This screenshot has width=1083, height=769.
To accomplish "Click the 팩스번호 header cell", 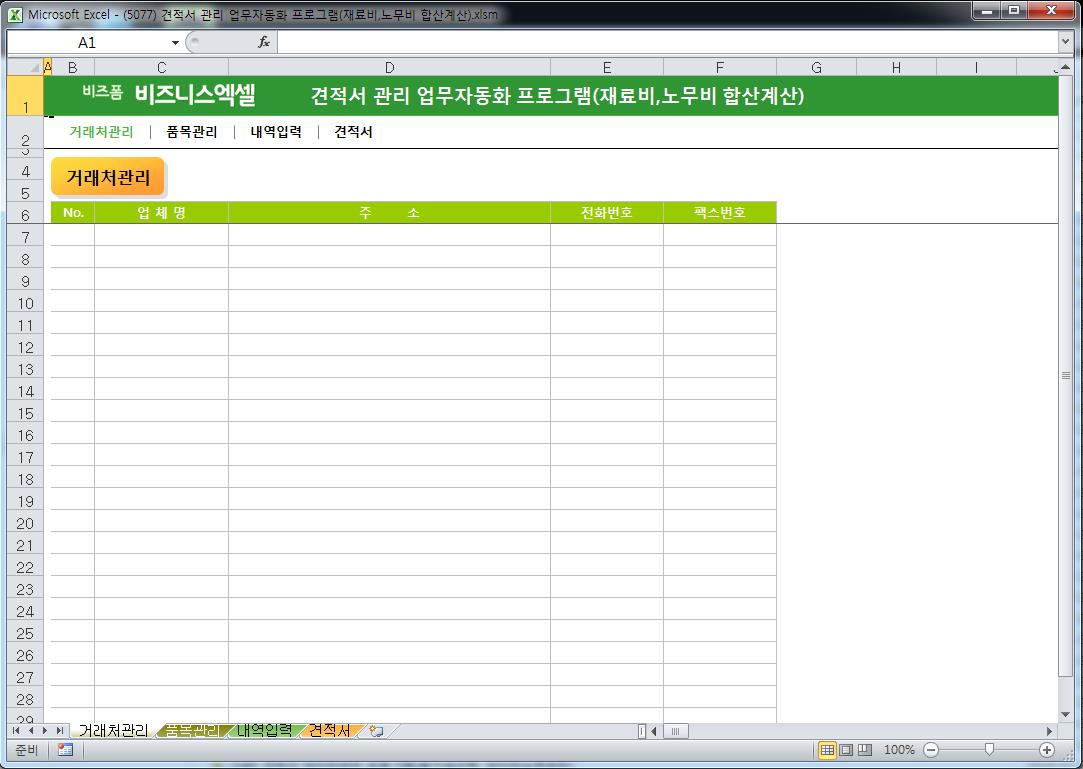I will (720, 213).
